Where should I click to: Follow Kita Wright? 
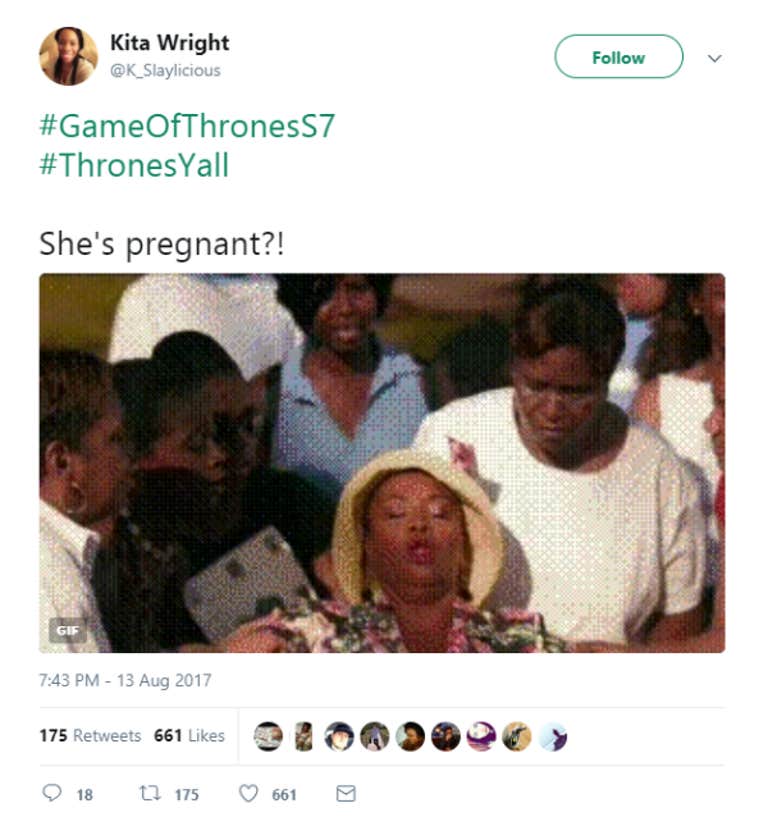click(618, 56)
